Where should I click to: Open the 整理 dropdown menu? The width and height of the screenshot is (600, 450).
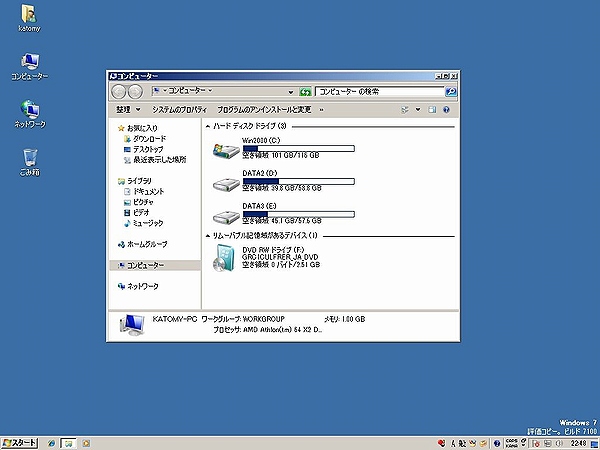pyautogui.click(x=129, y=110)
